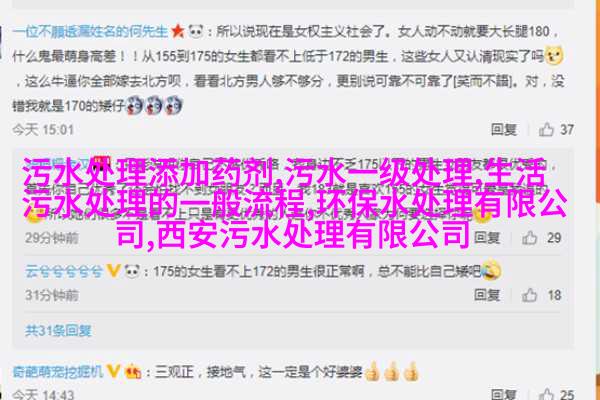
Task: Click the red star badge beside 何先生
Action: [178, 31]
